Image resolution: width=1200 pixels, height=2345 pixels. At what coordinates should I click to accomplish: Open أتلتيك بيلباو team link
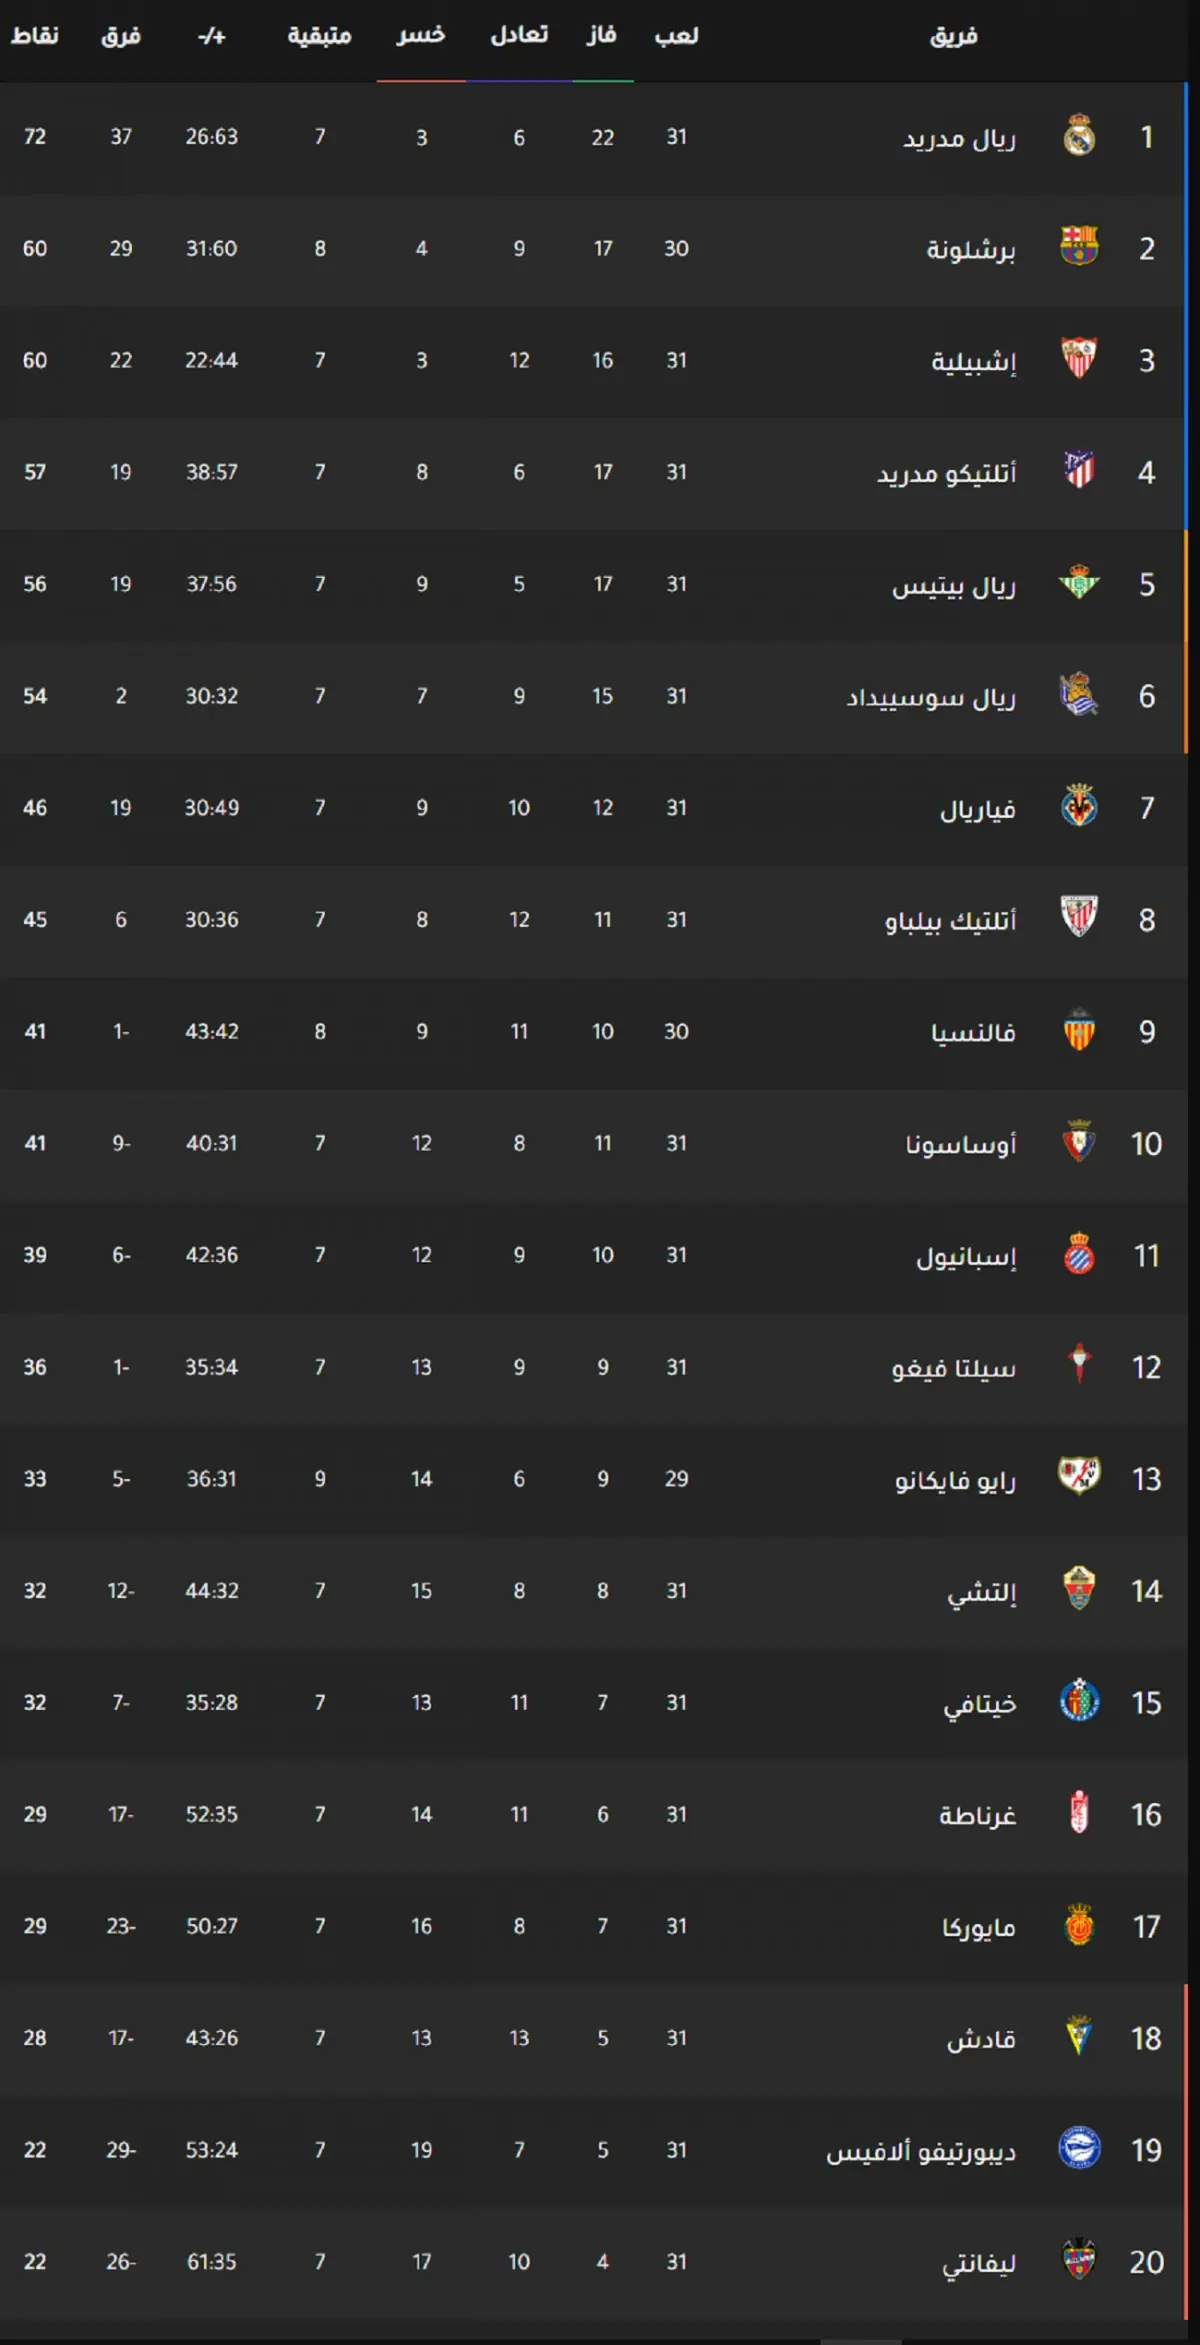950,920
